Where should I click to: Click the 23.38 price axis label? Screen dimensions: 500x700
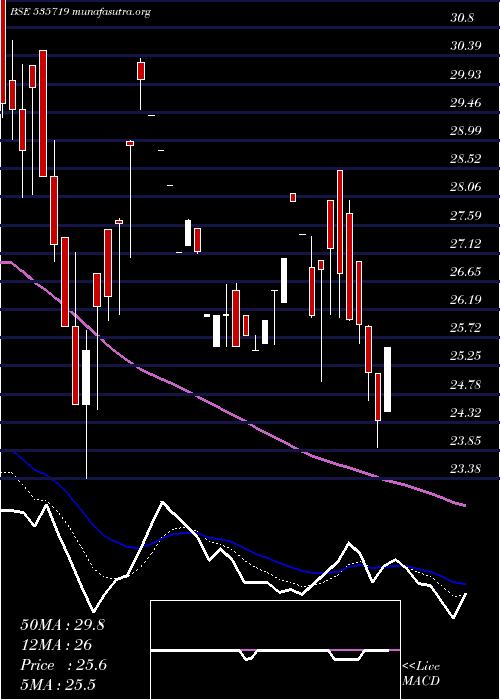click(x=466, y=469)
